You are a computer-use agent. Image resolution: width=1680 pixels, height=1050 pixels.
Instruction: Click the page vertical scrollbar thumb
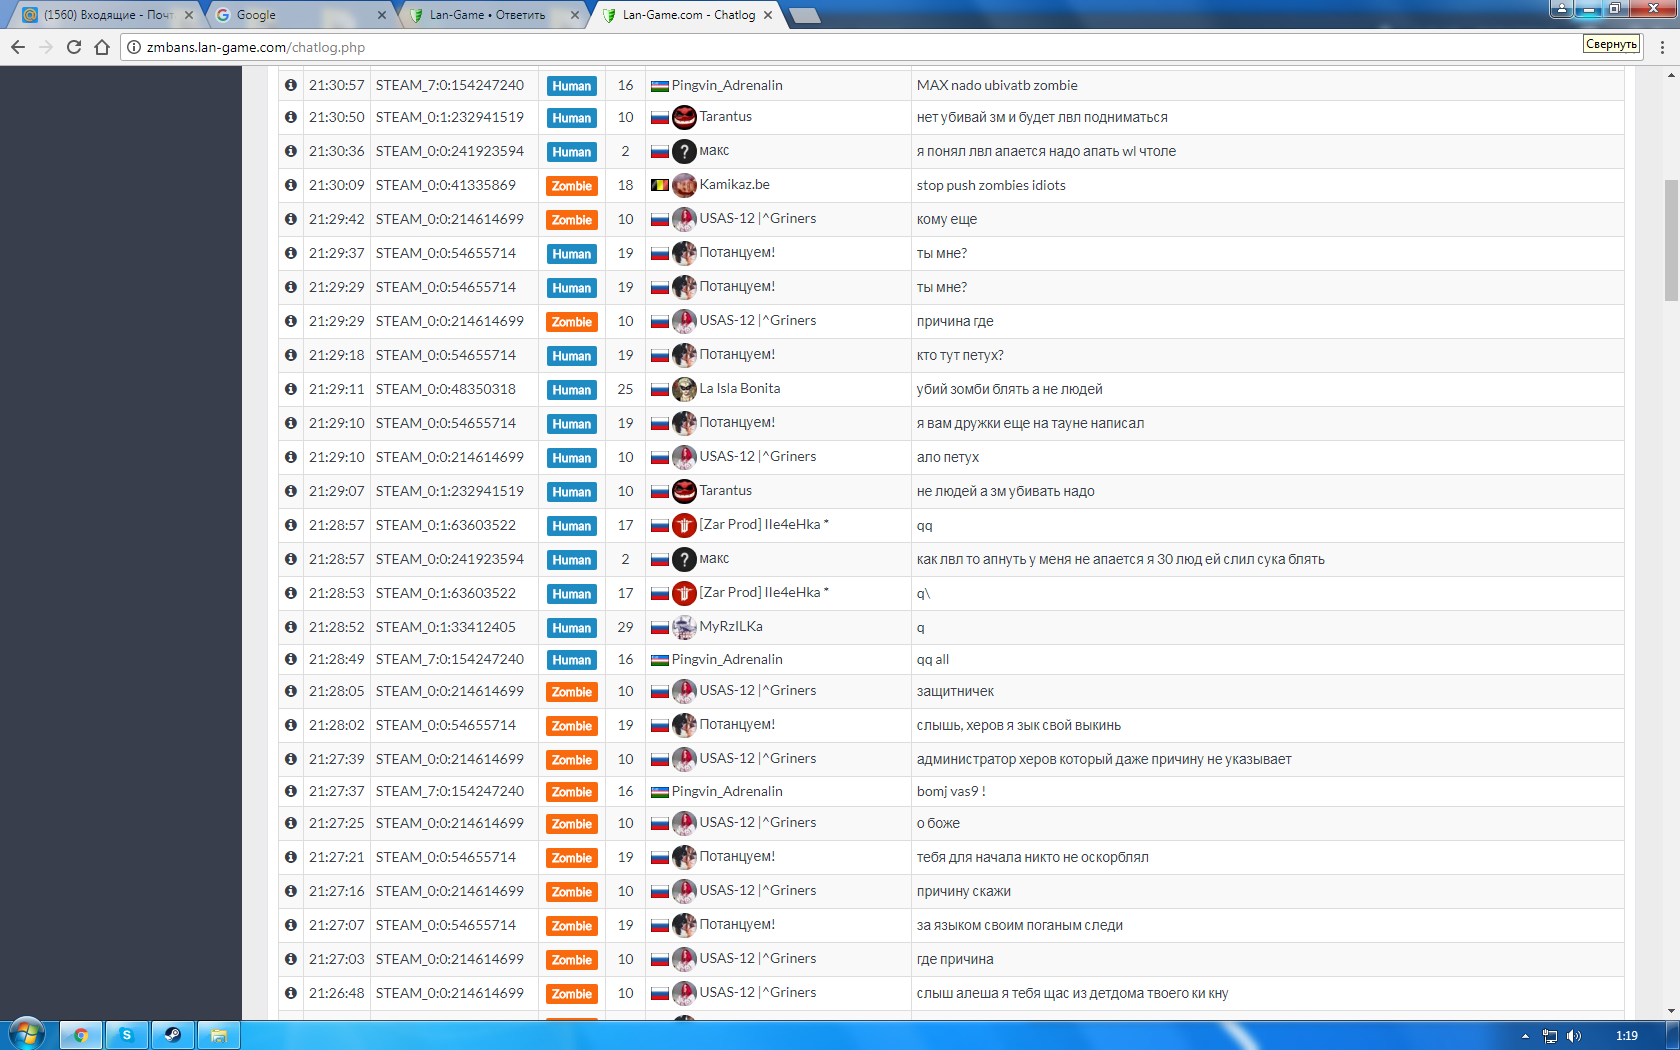(1671, 240)
